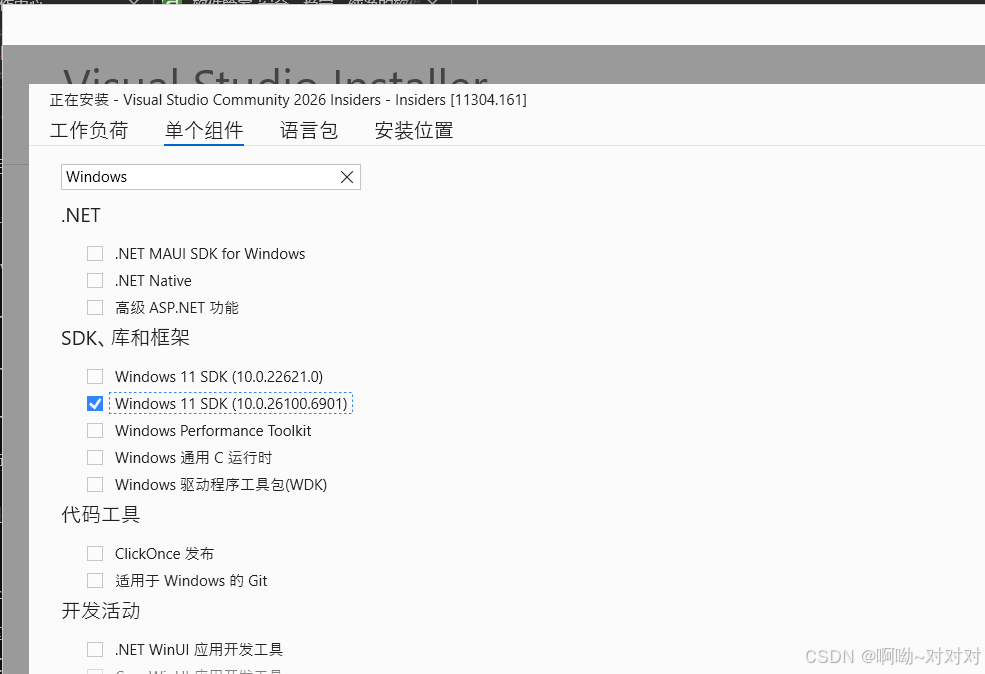
Task: Click the 正在安装 Visual Studio Community title text
Action: coord(288,100)
